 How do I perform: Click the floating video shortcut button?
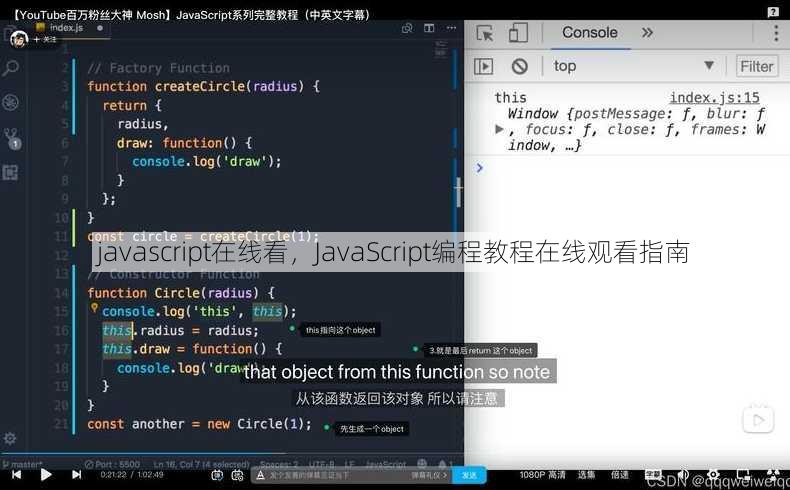pos(758,419)
